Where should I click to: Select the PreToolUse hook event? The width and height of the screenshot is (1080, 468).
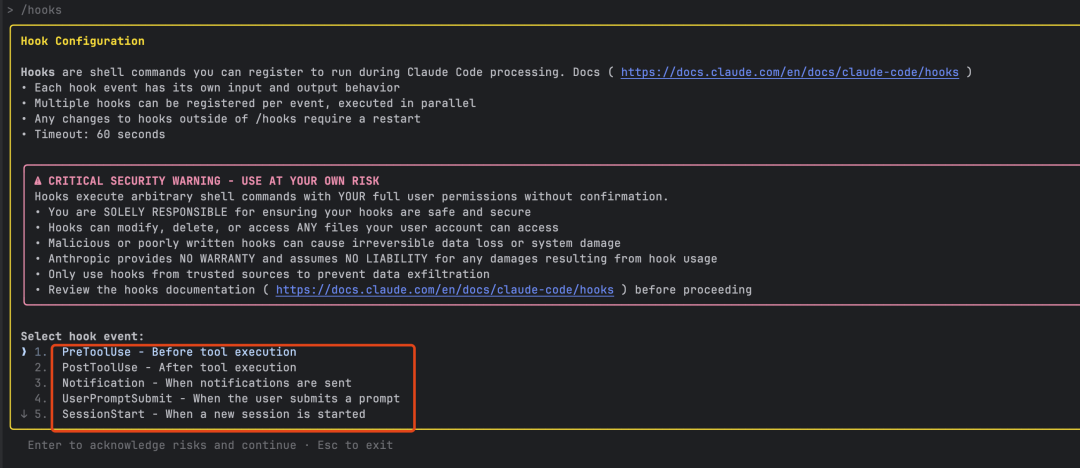(x=179, y=352)
